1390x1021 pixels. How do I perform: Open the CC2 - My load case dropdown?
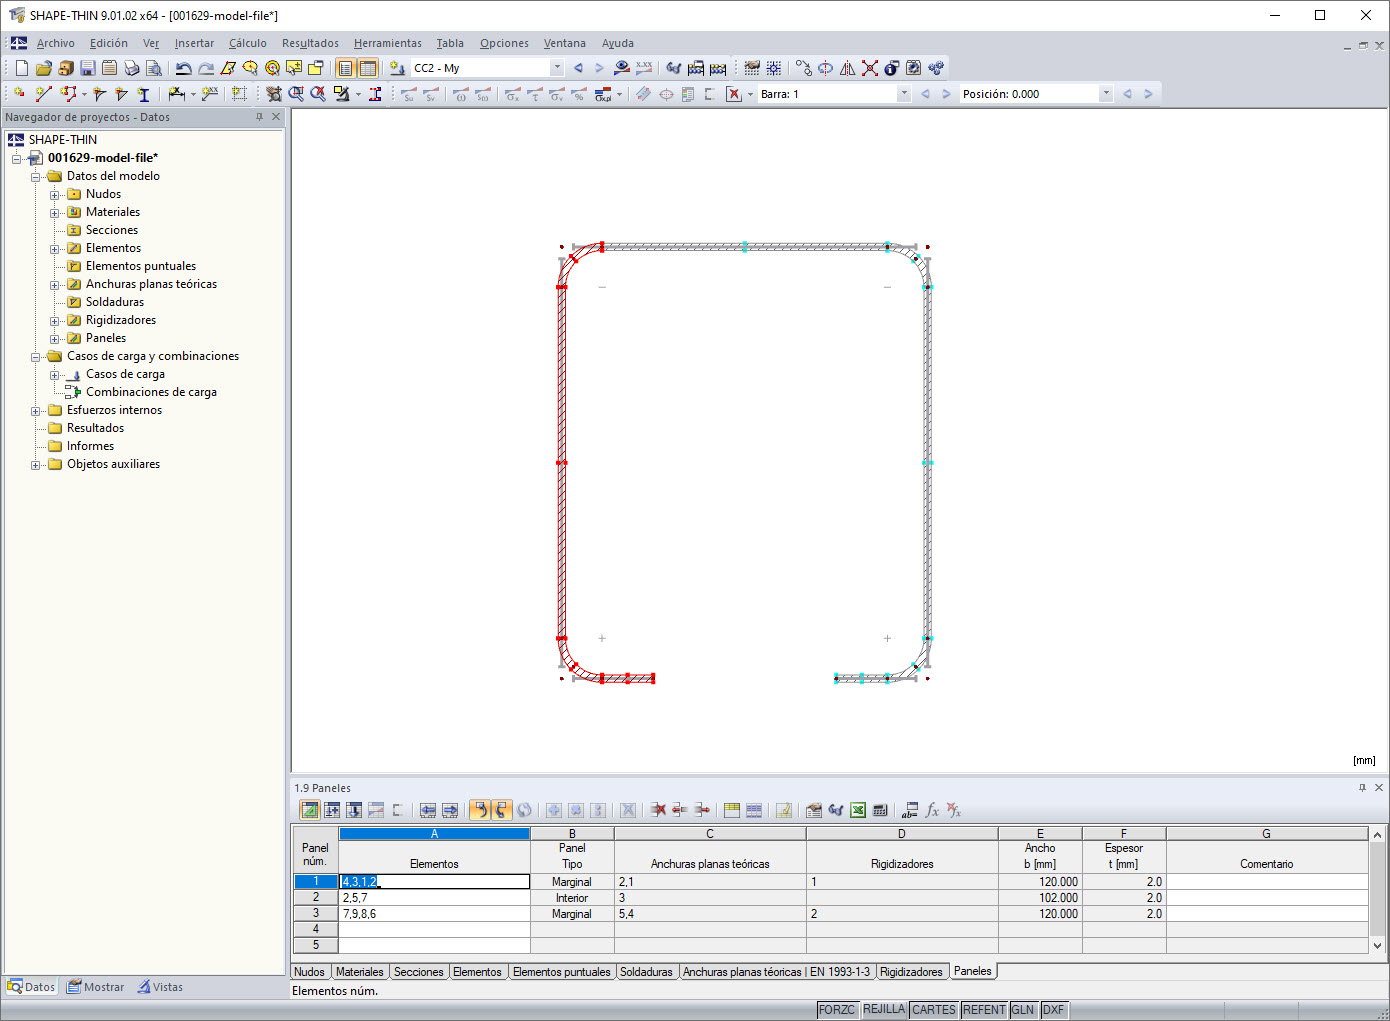[557, 68]
